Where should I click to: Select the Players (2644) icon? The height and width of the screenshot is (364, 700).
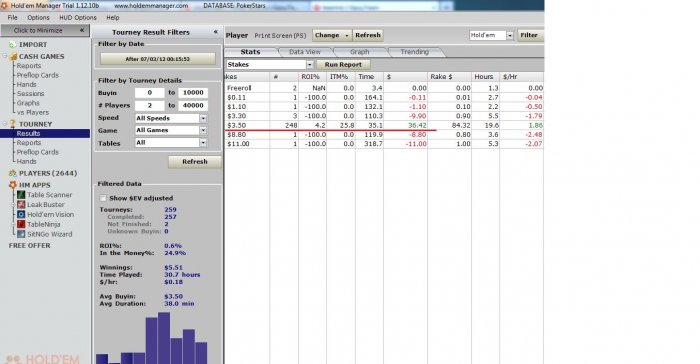[x=12, y=173]
